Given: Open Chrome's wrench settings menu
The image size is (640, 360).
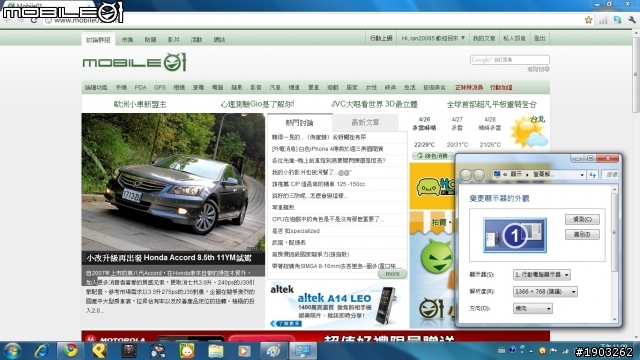Looking at the screenshot, I should [x=632, y=20].
